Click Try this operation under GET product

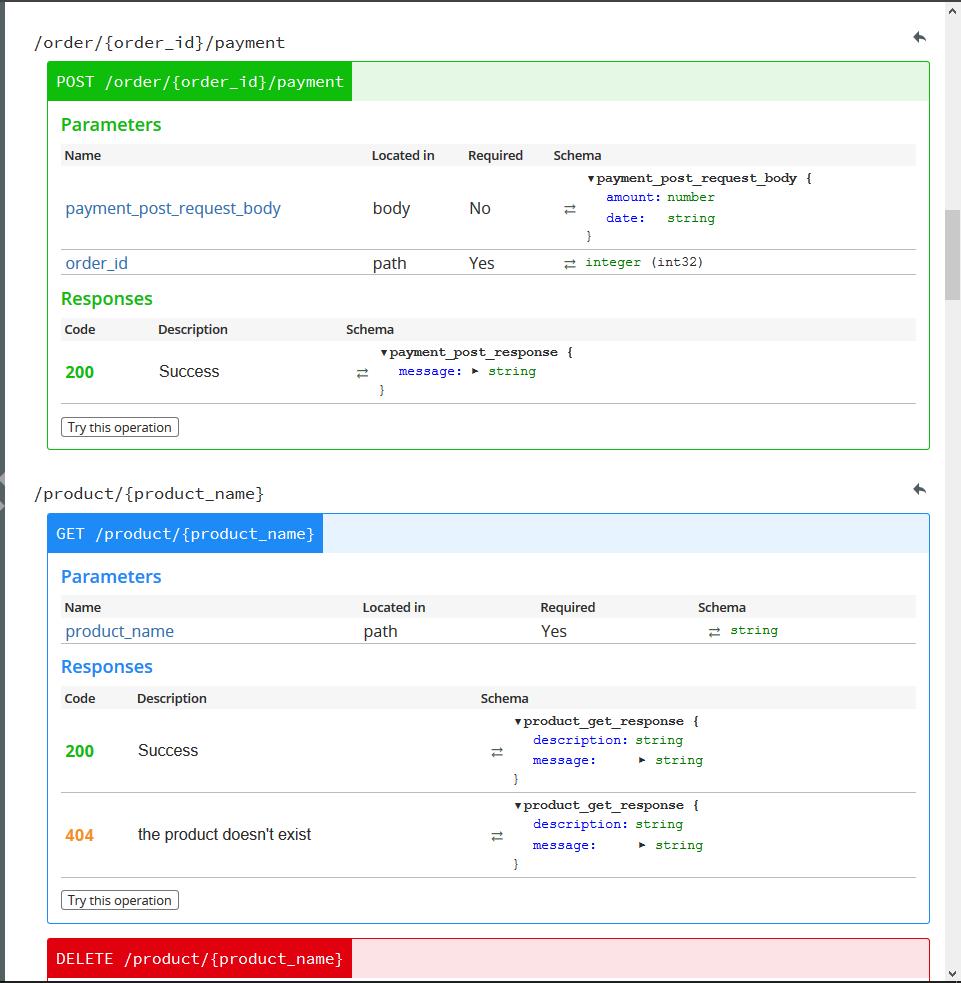120,900
